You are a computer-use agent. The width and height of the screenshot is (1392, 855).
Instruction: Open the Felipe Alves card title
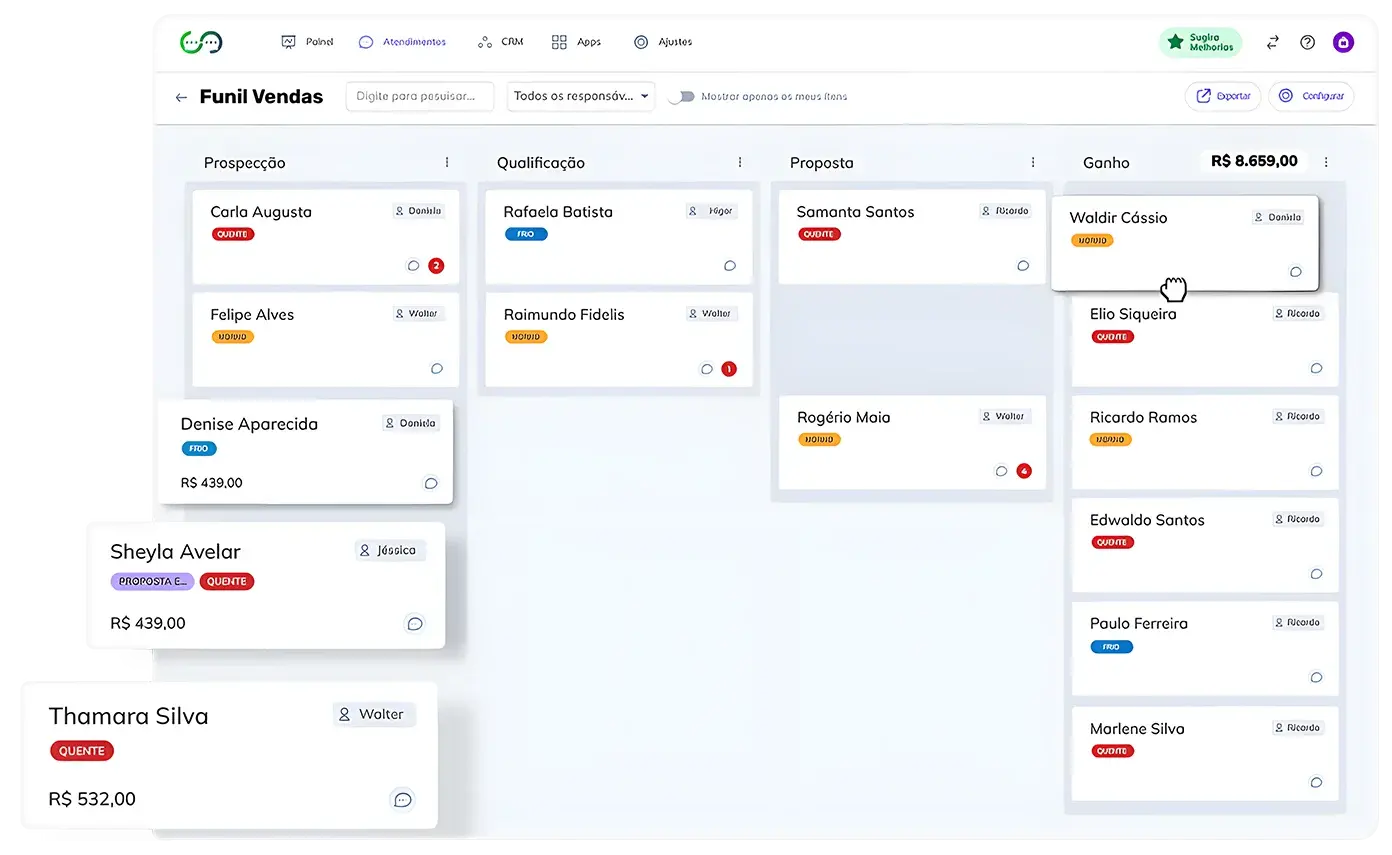click(252, 314)
